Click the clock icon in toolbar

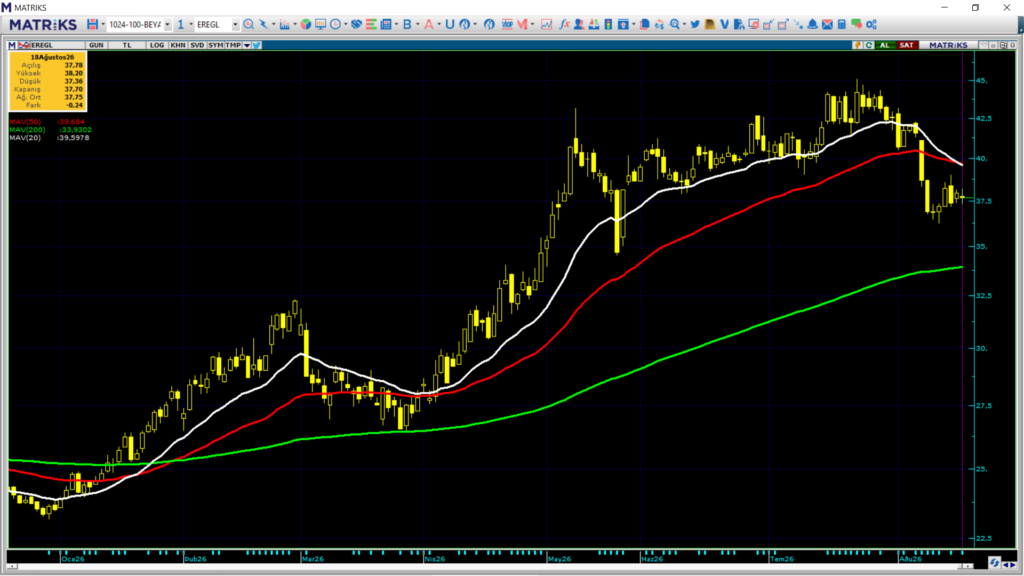pyautogui.click(x=335, y=24)
